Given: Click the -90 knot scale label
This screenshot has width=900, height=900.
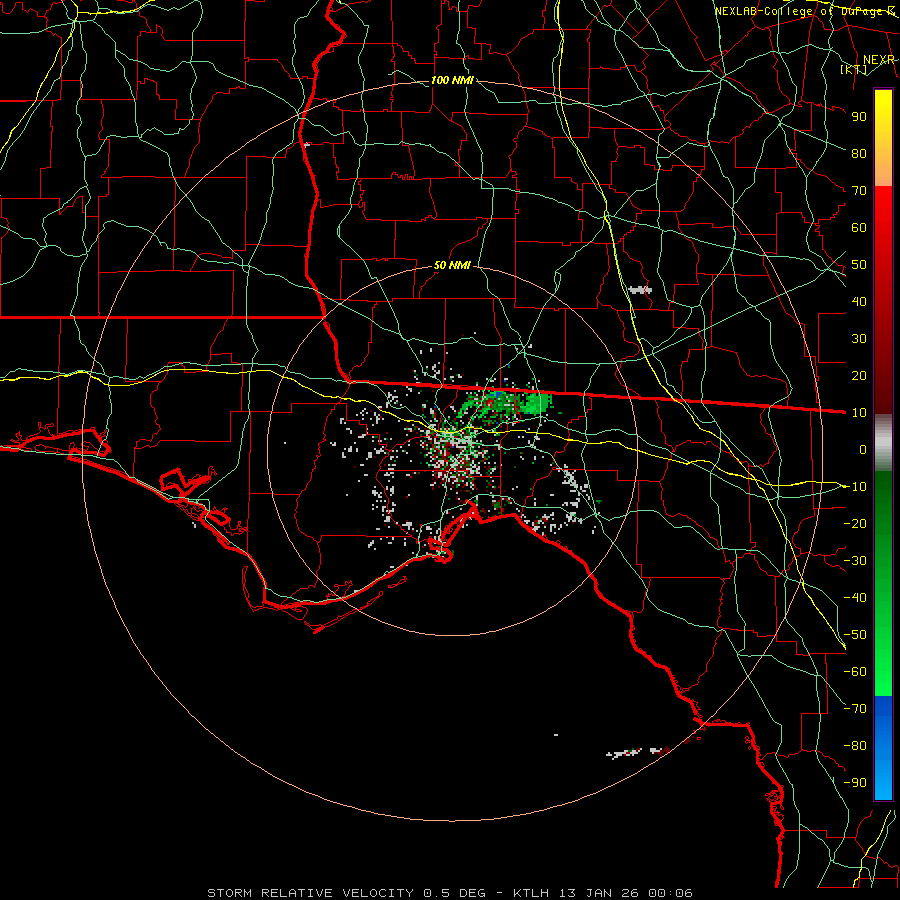Looking at the screenshot, I should pos(855,782).
